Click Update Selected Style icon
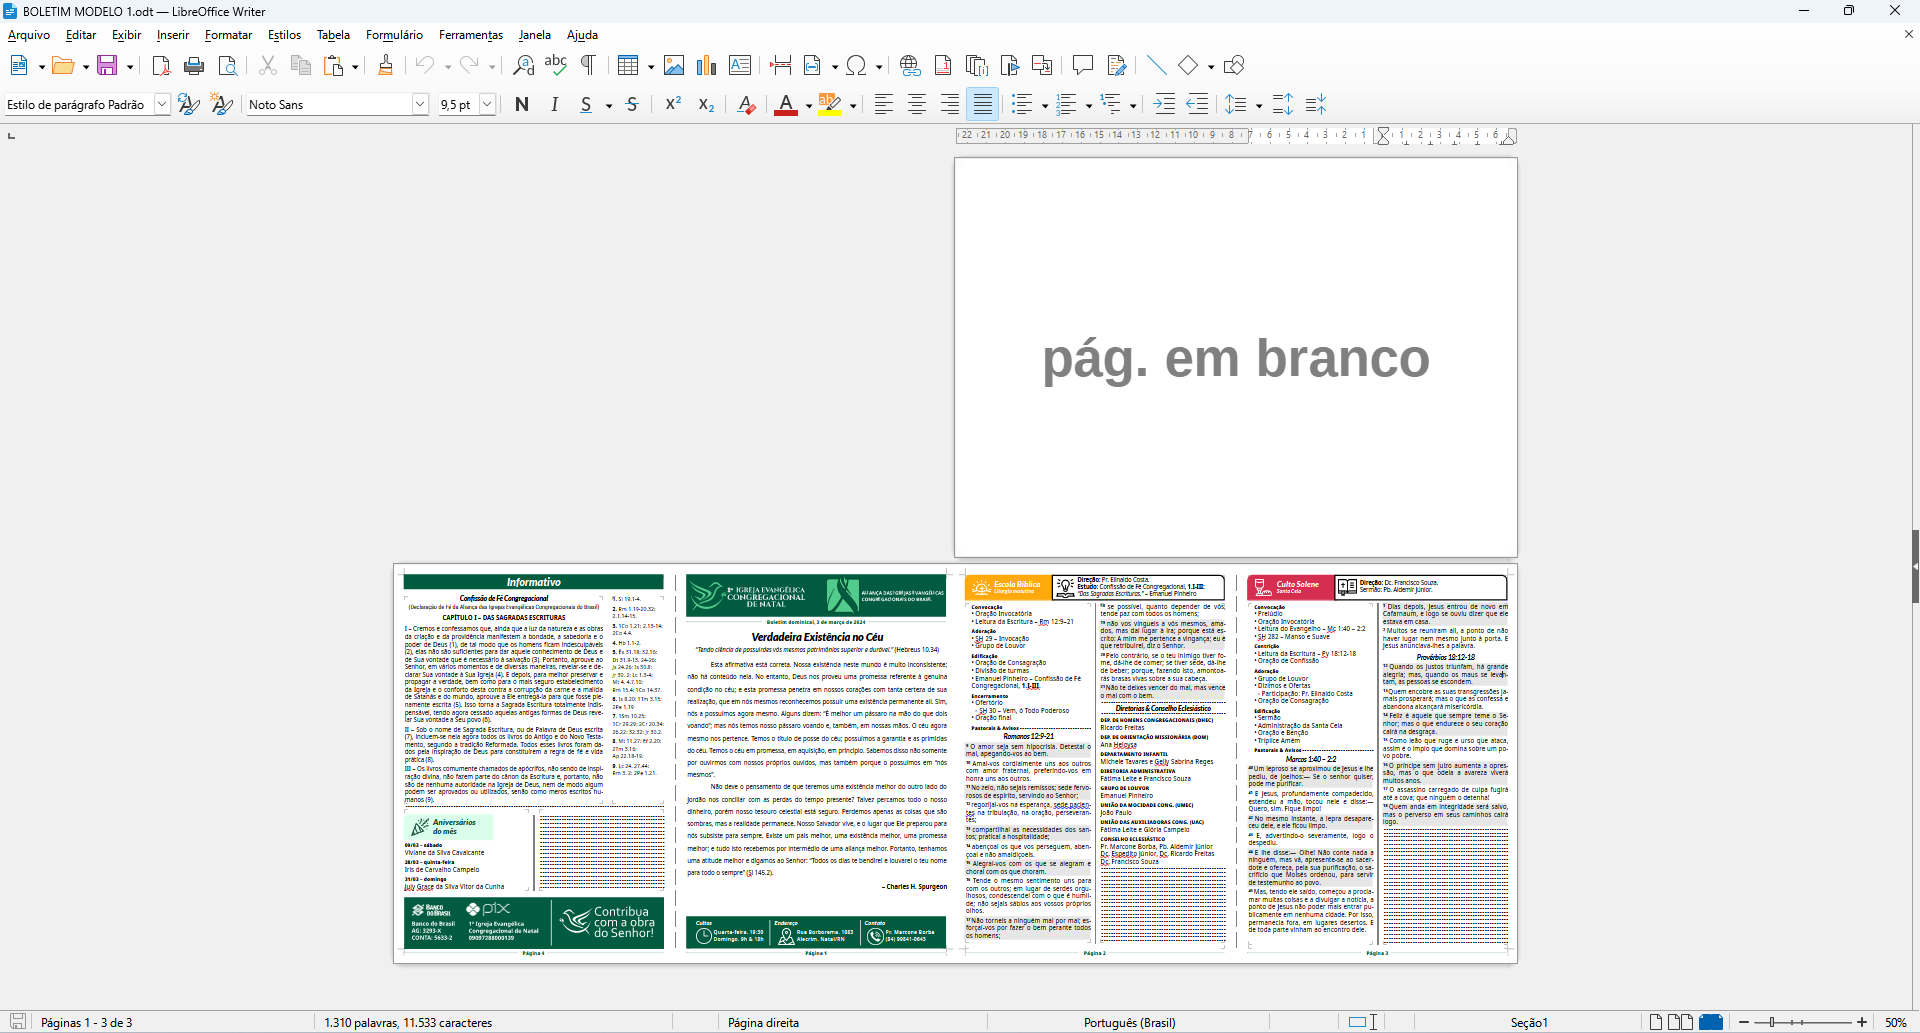 click(188, 104)
